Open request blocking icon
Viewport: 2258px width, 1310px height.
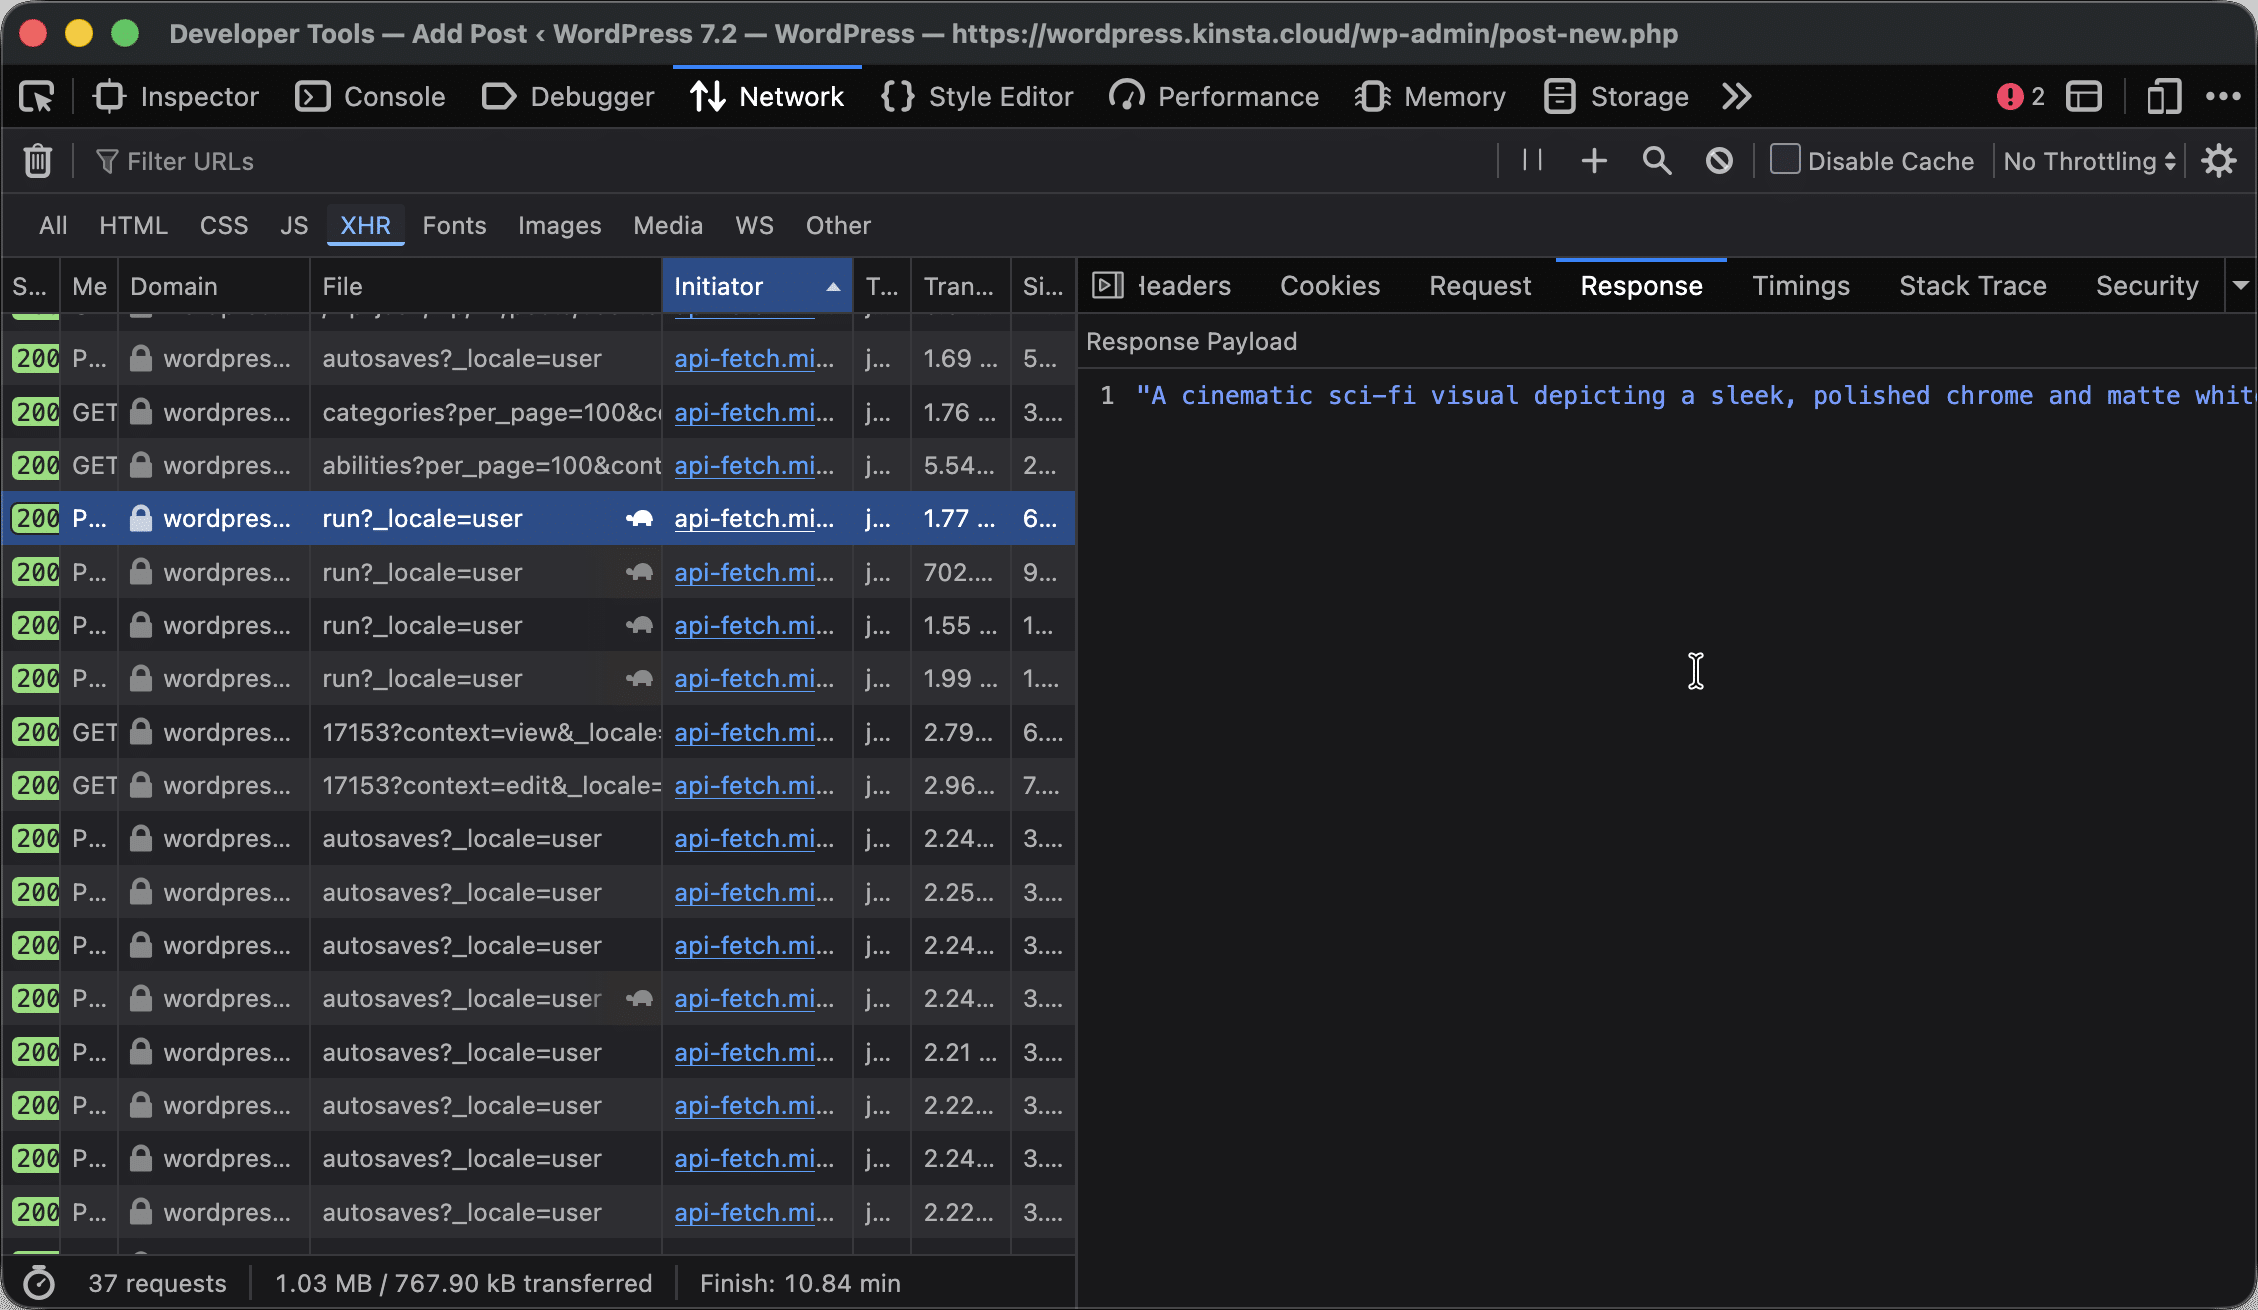click(x=1719, y=160)
